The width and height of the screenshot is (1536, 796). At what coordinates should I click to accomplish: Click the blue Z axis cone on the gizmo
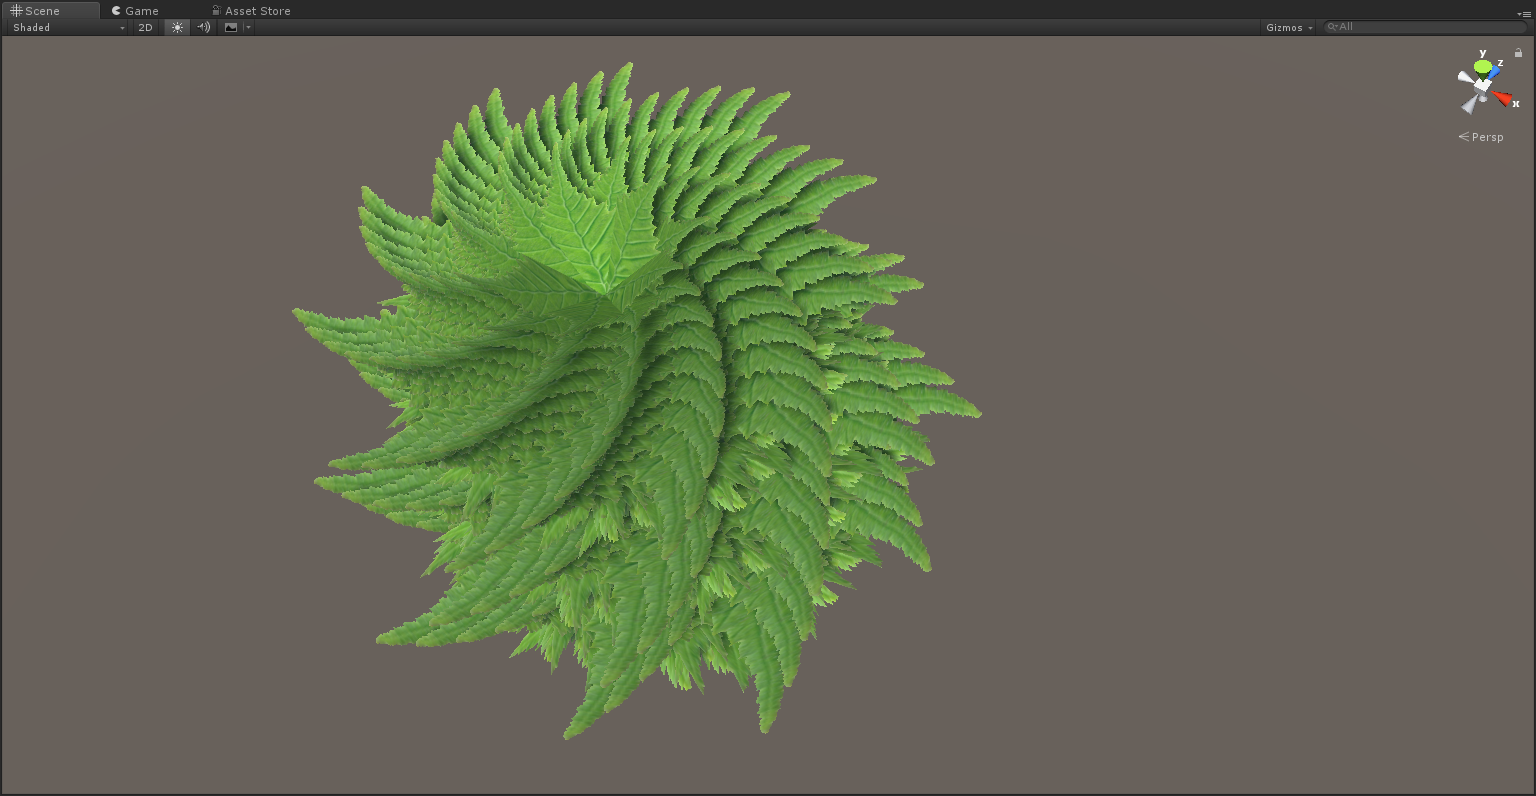pos(1495,72)
